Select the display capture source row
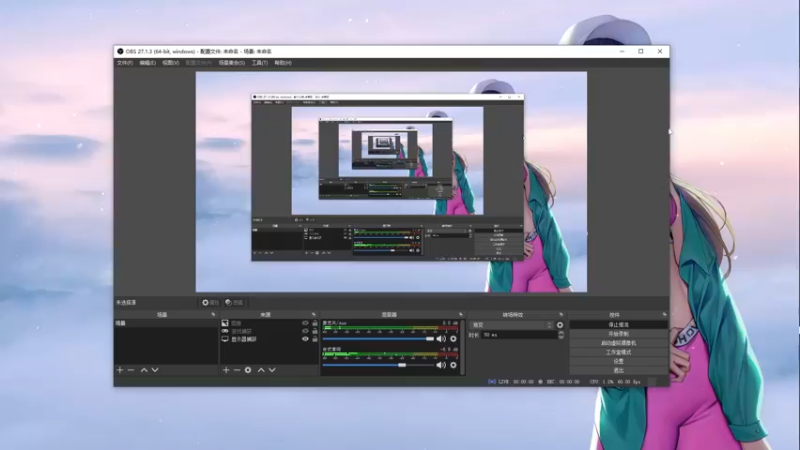Screen dimensions: 800x450 click(269, 339)
